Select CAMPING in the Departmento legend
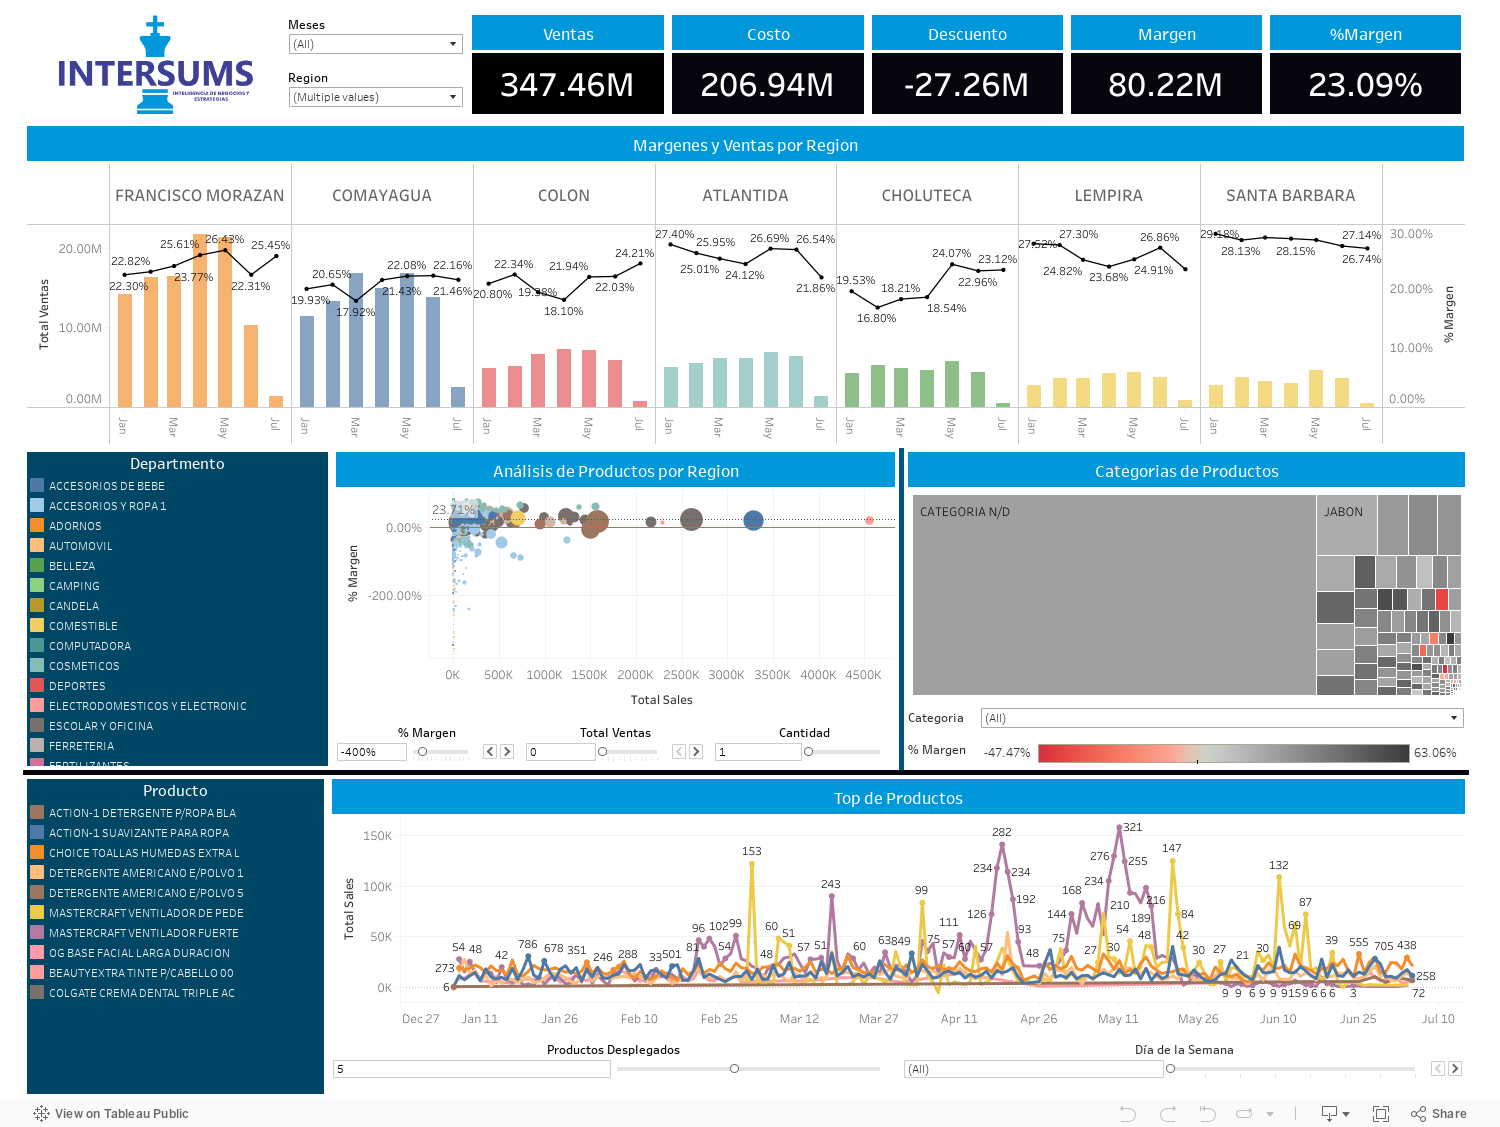The image size is (1500, 1127). 74,586
